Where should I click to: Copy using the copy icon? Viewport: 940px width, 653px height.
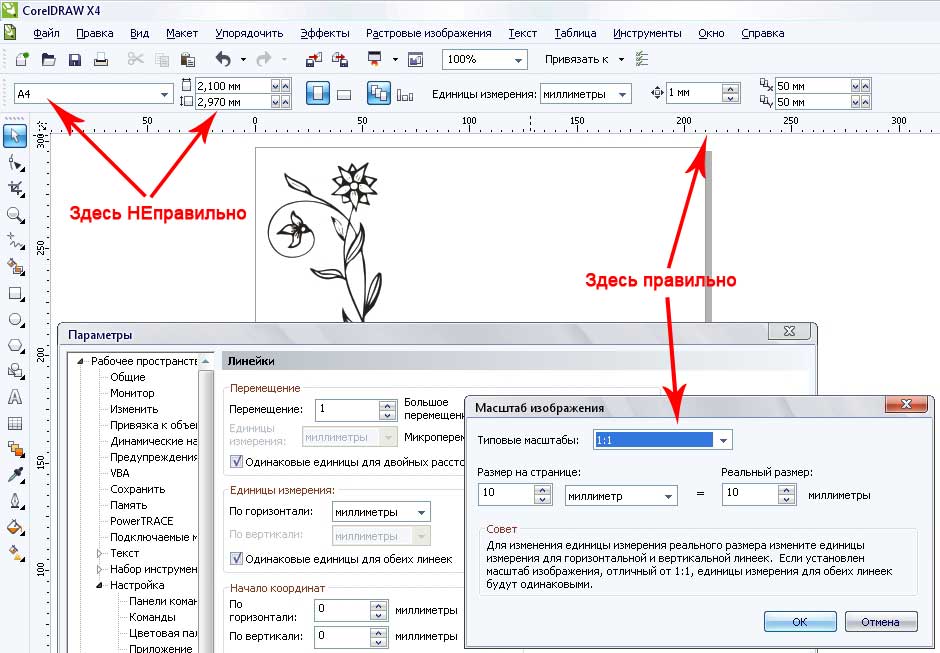click(x=162, y=59)
